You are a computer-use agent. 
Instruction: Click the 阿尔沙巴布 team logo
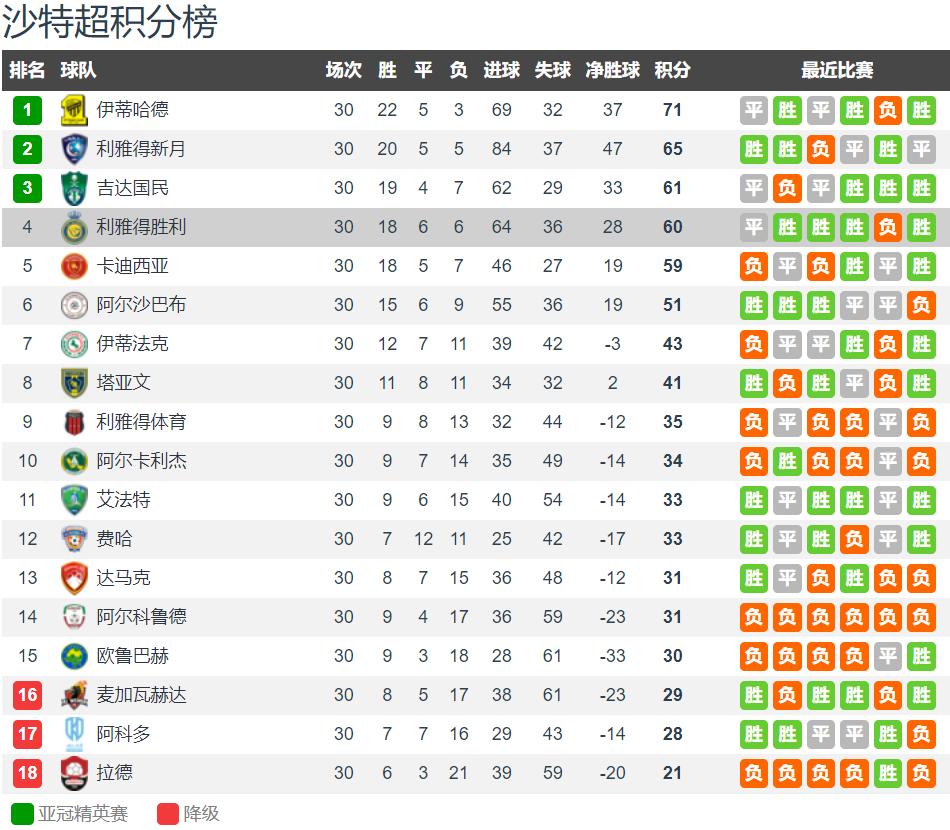[74, 305]
